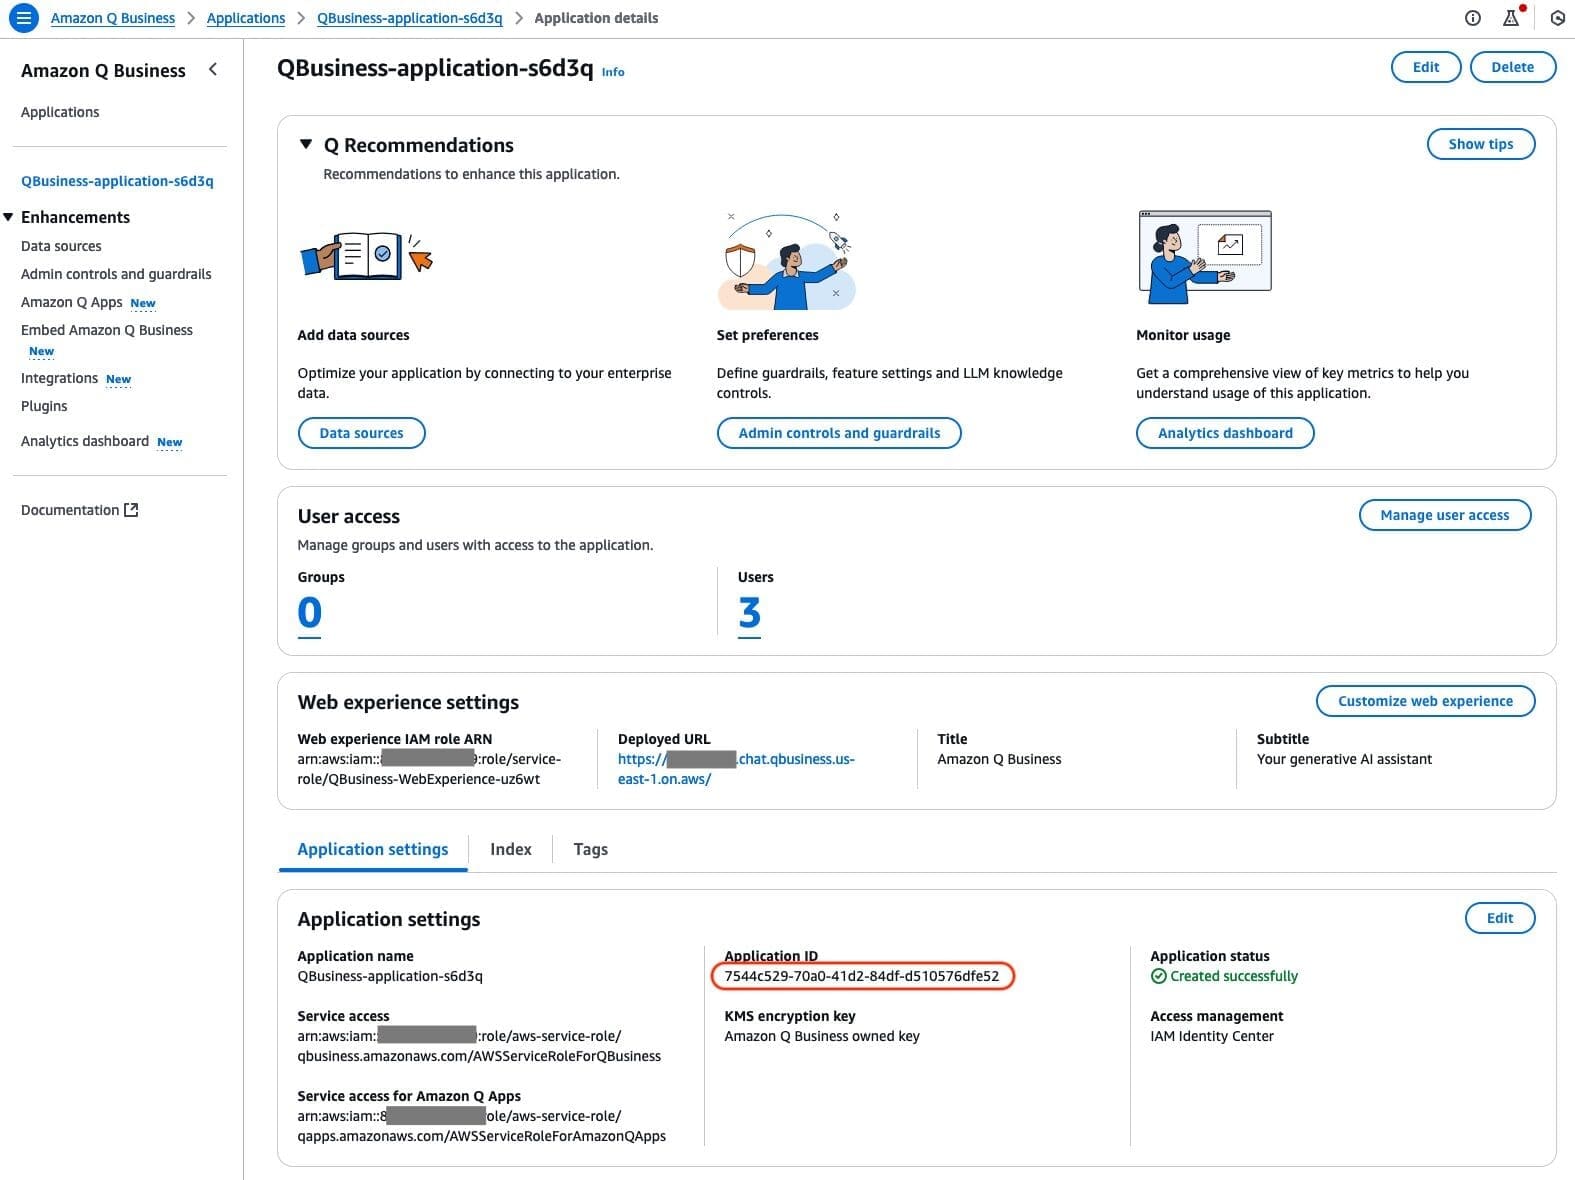This screenshot has height=1180, width=1575.
Task: Click Customize web experience button
Action: pos(1426,701)
